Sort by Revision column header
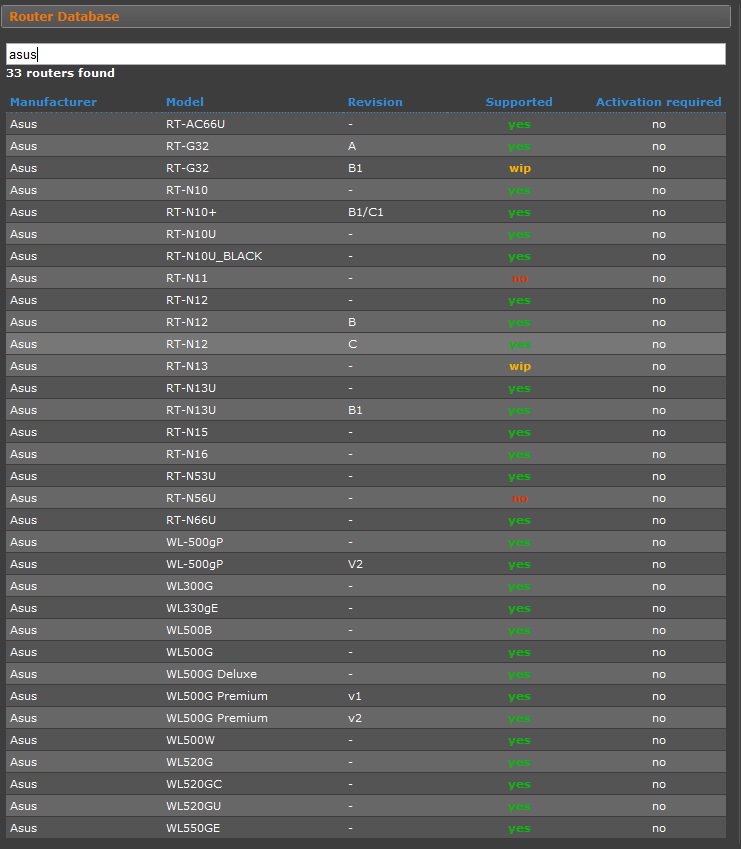The height and width of the screenshot is (849, 741). point(375,102)
